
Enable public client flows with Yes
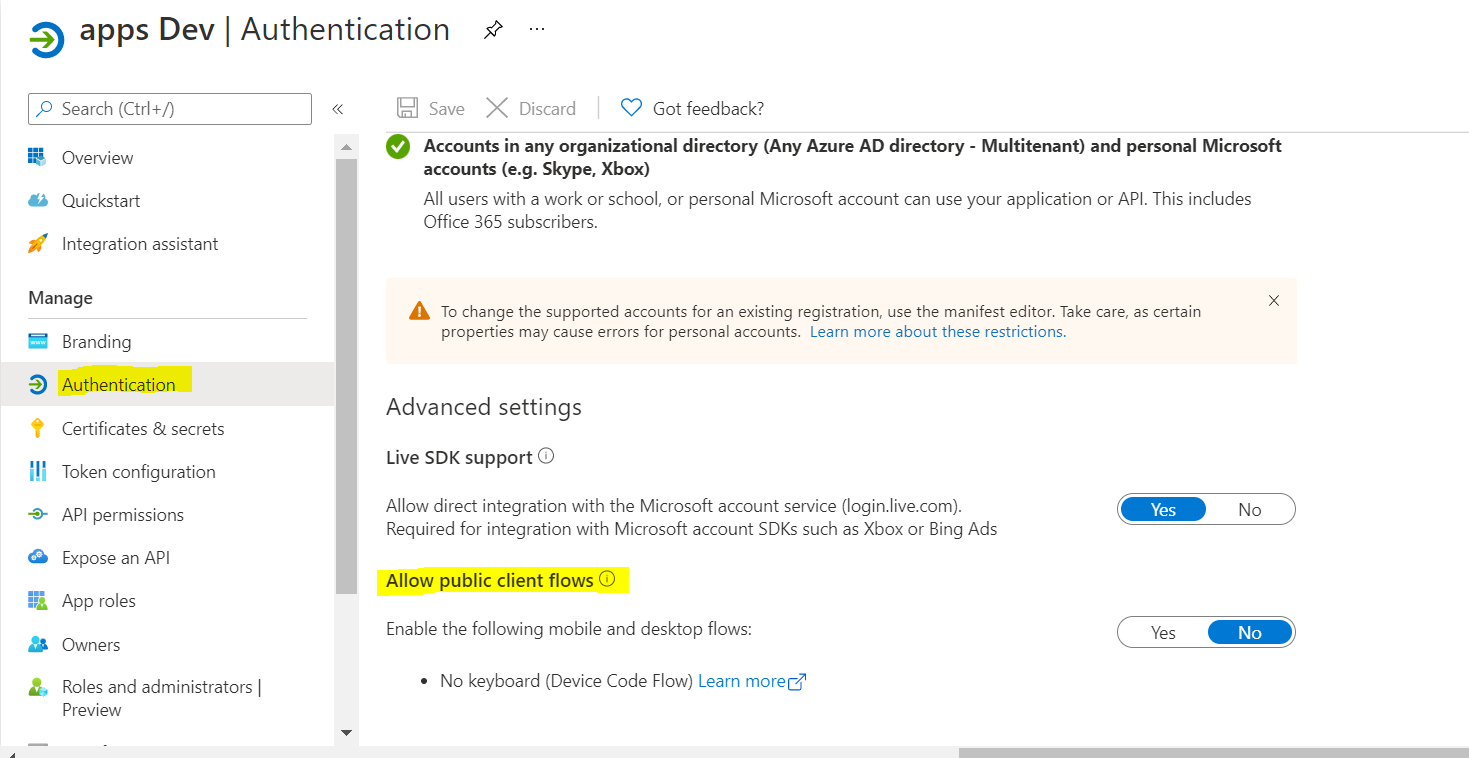tap(1163, 632)
